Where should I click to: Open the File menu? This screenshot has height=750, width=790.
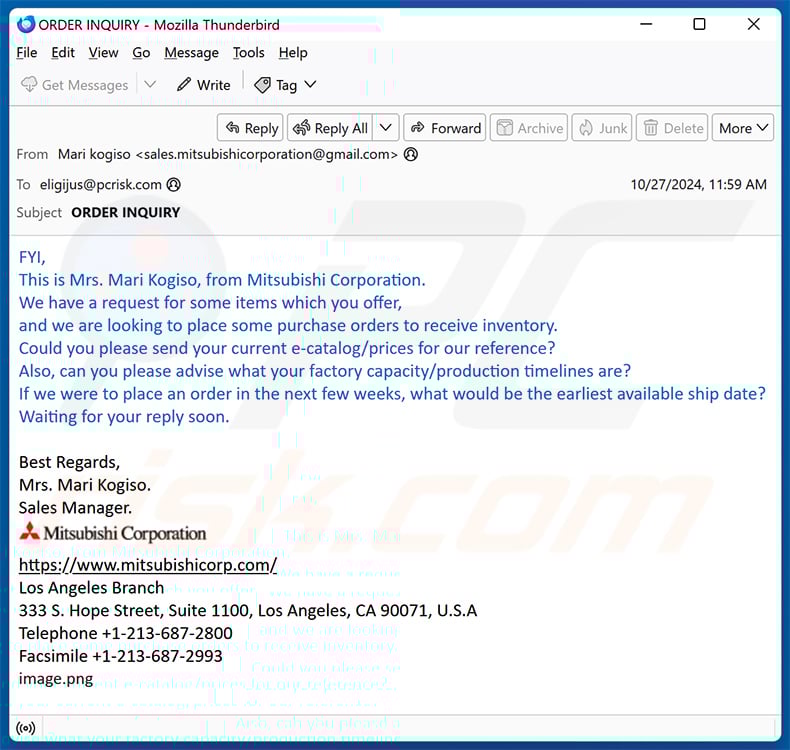27,53
